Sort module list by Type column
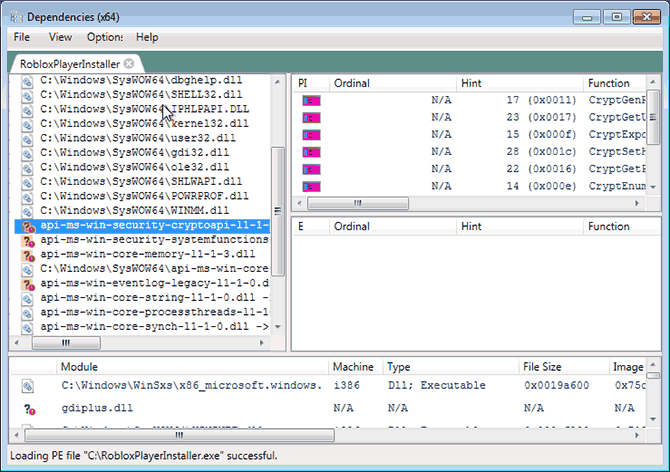The image size is (670, 472). pos(451,367)
